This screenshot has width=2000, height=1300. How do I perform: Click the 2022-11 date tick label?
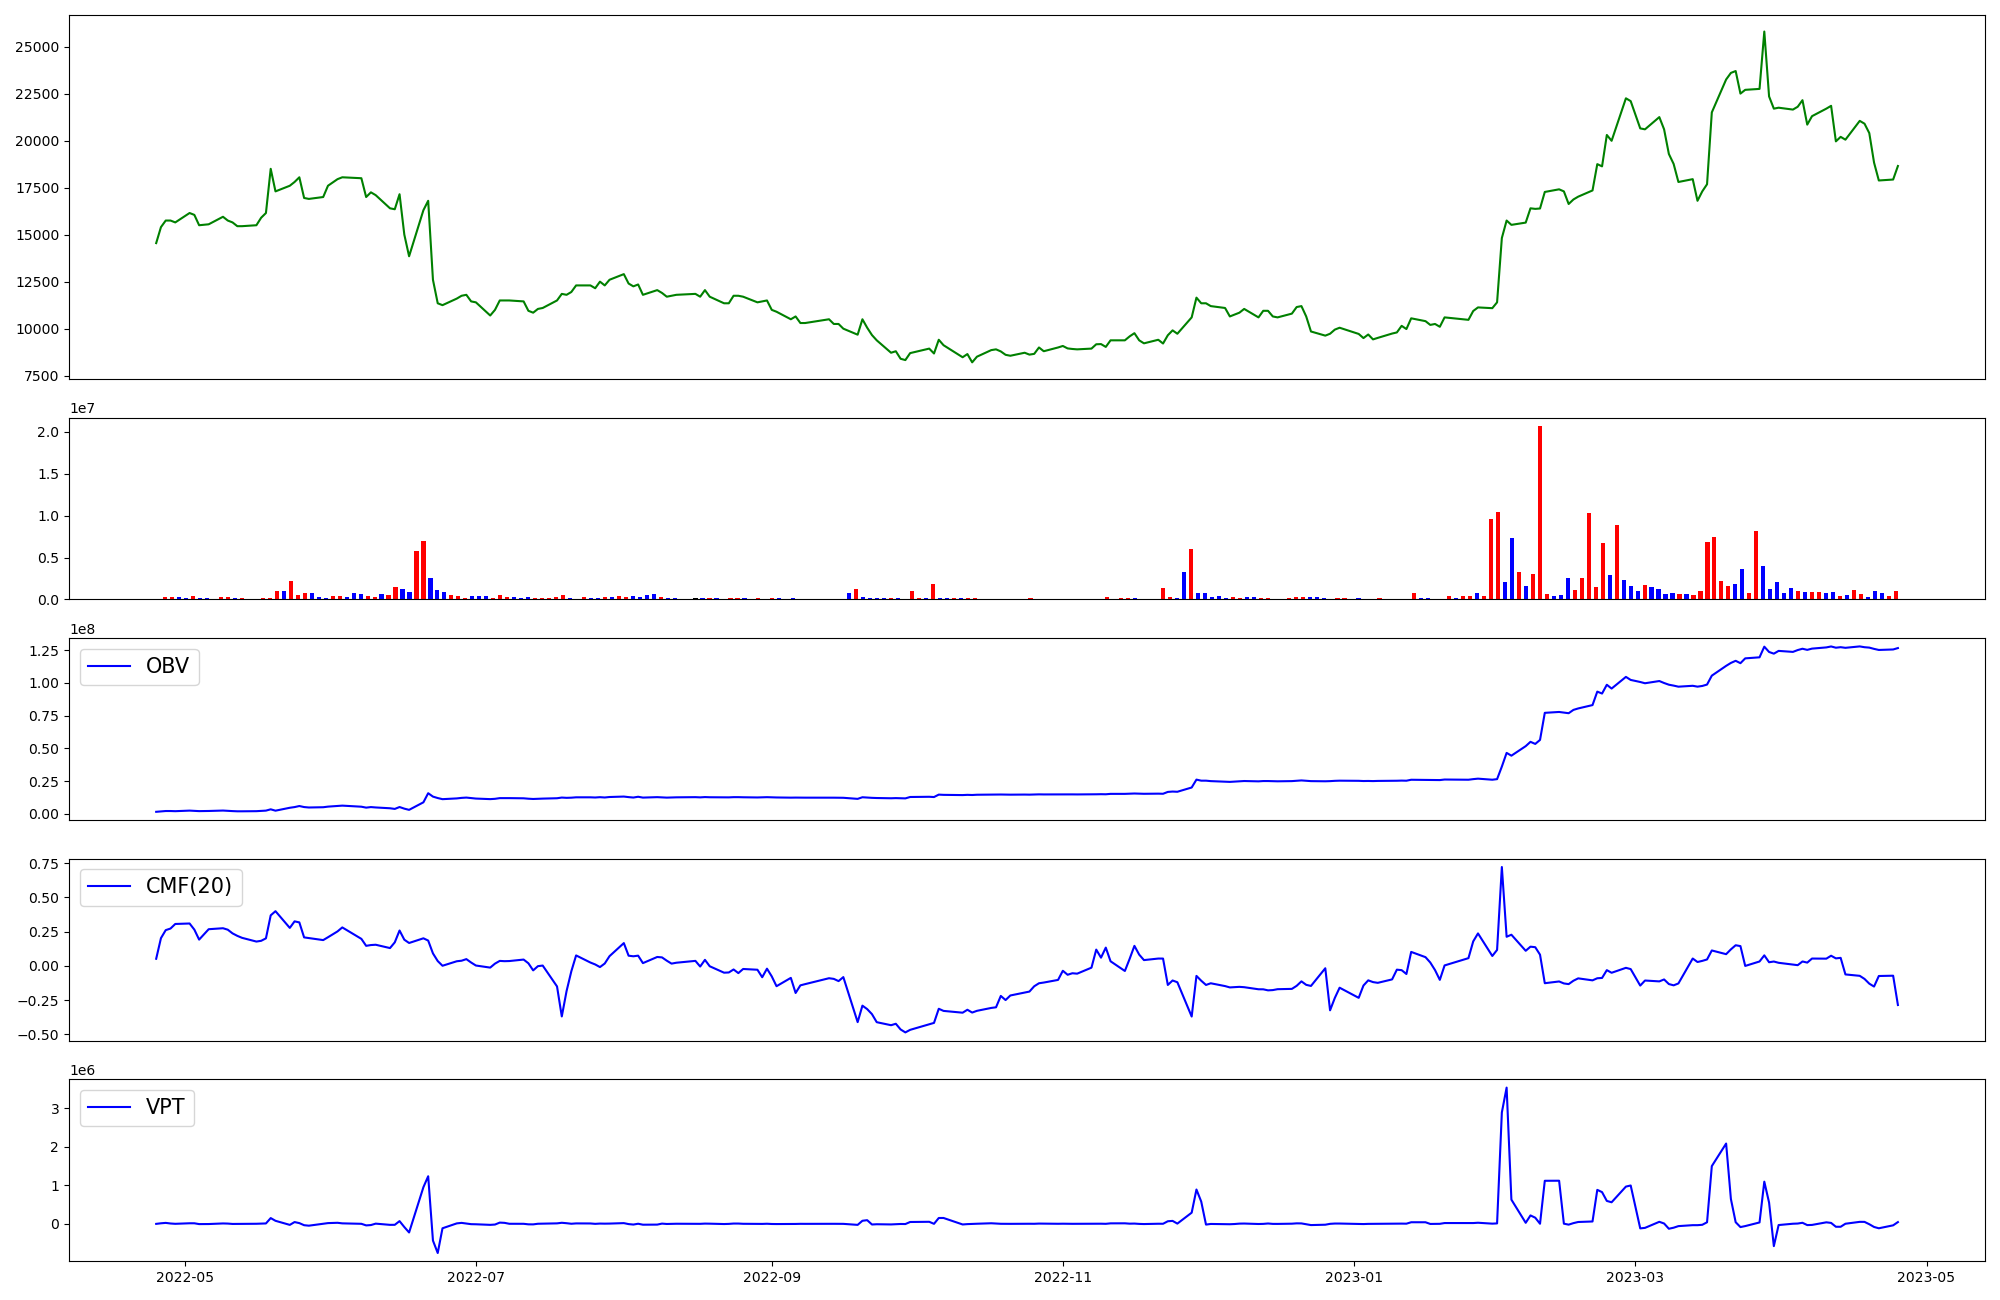click(x=1063, y=1277)
